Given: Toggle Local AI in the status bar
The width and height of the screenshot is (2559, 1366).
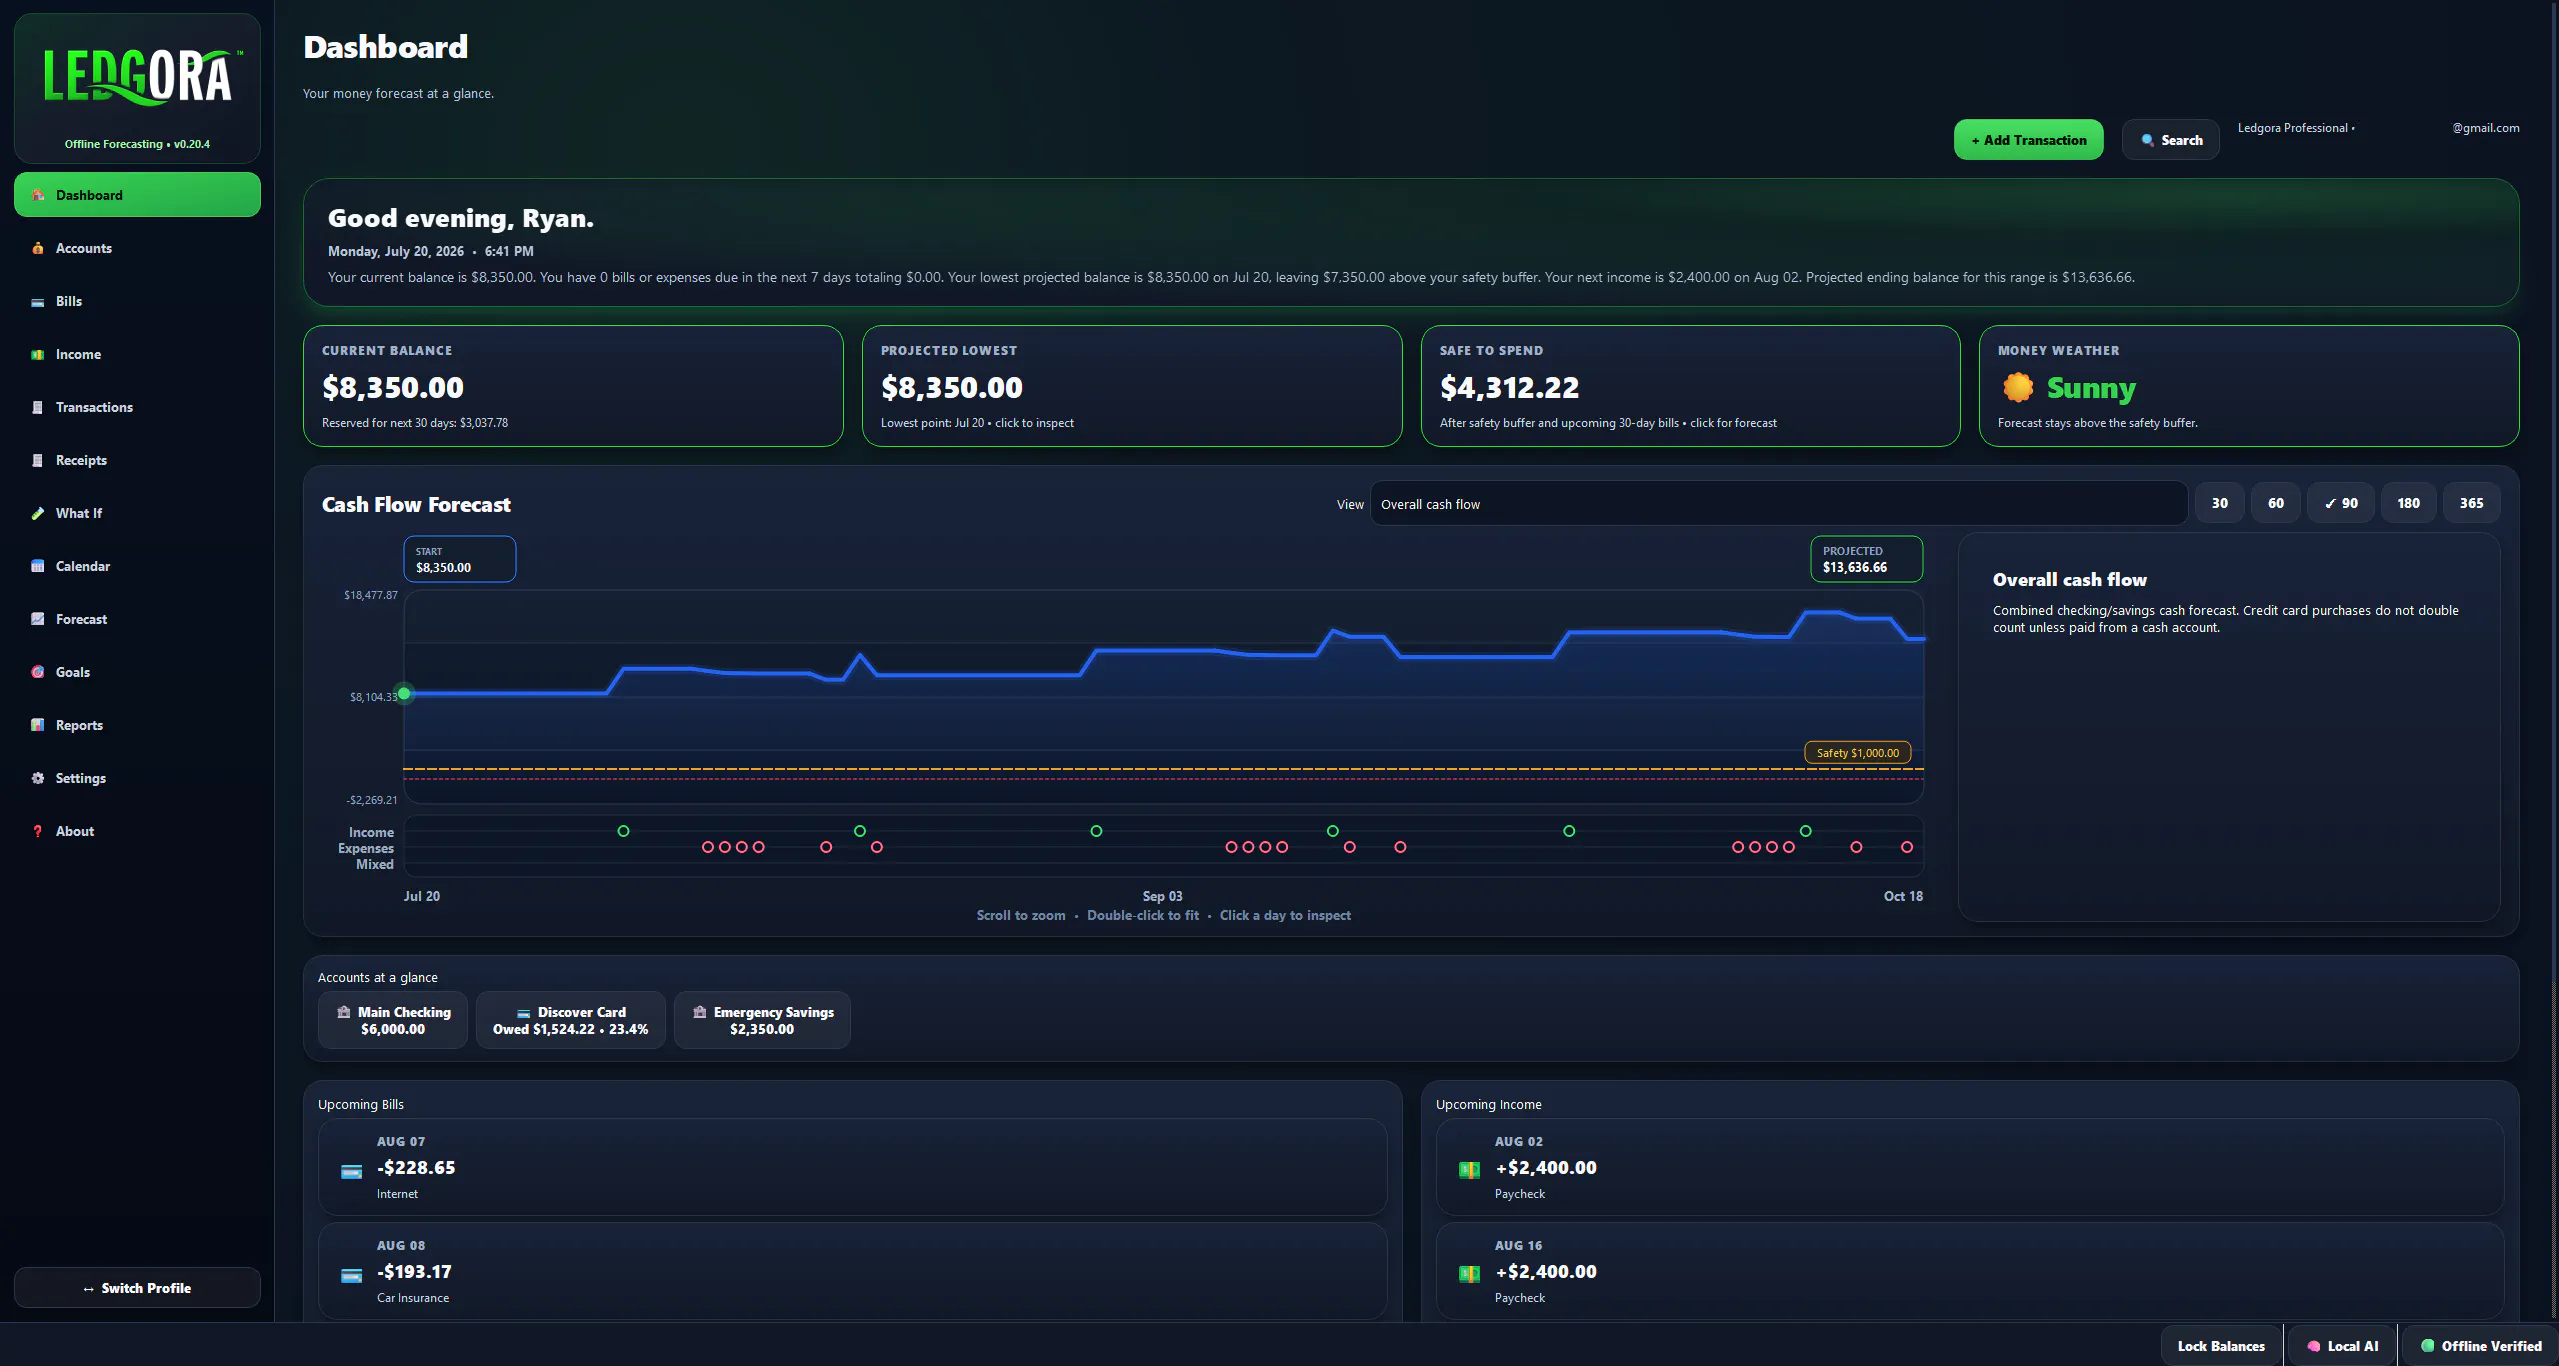Looking at the screenshot, I should coord(2342,1346).
